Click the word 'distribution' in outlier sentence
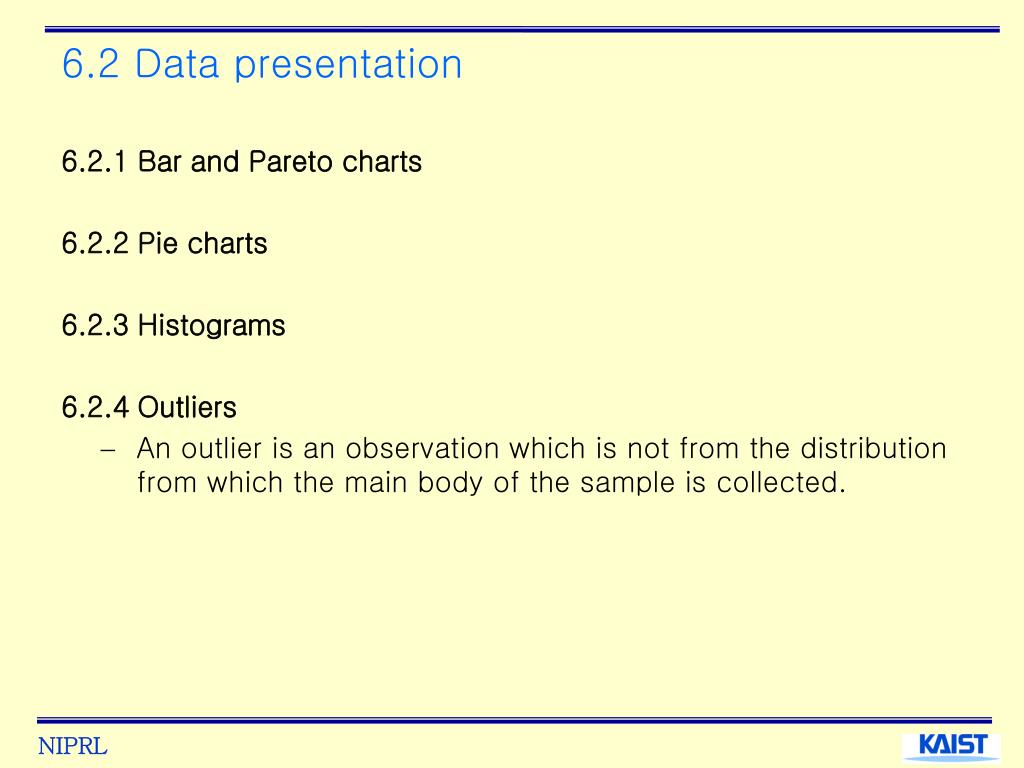The width and height of the screenshot is (1024, 768). pos(873,449)
